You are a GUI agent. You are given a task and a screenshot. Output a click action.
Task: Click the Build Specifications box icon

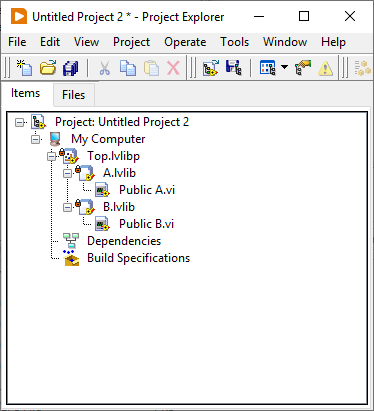(x=71, y=258)
